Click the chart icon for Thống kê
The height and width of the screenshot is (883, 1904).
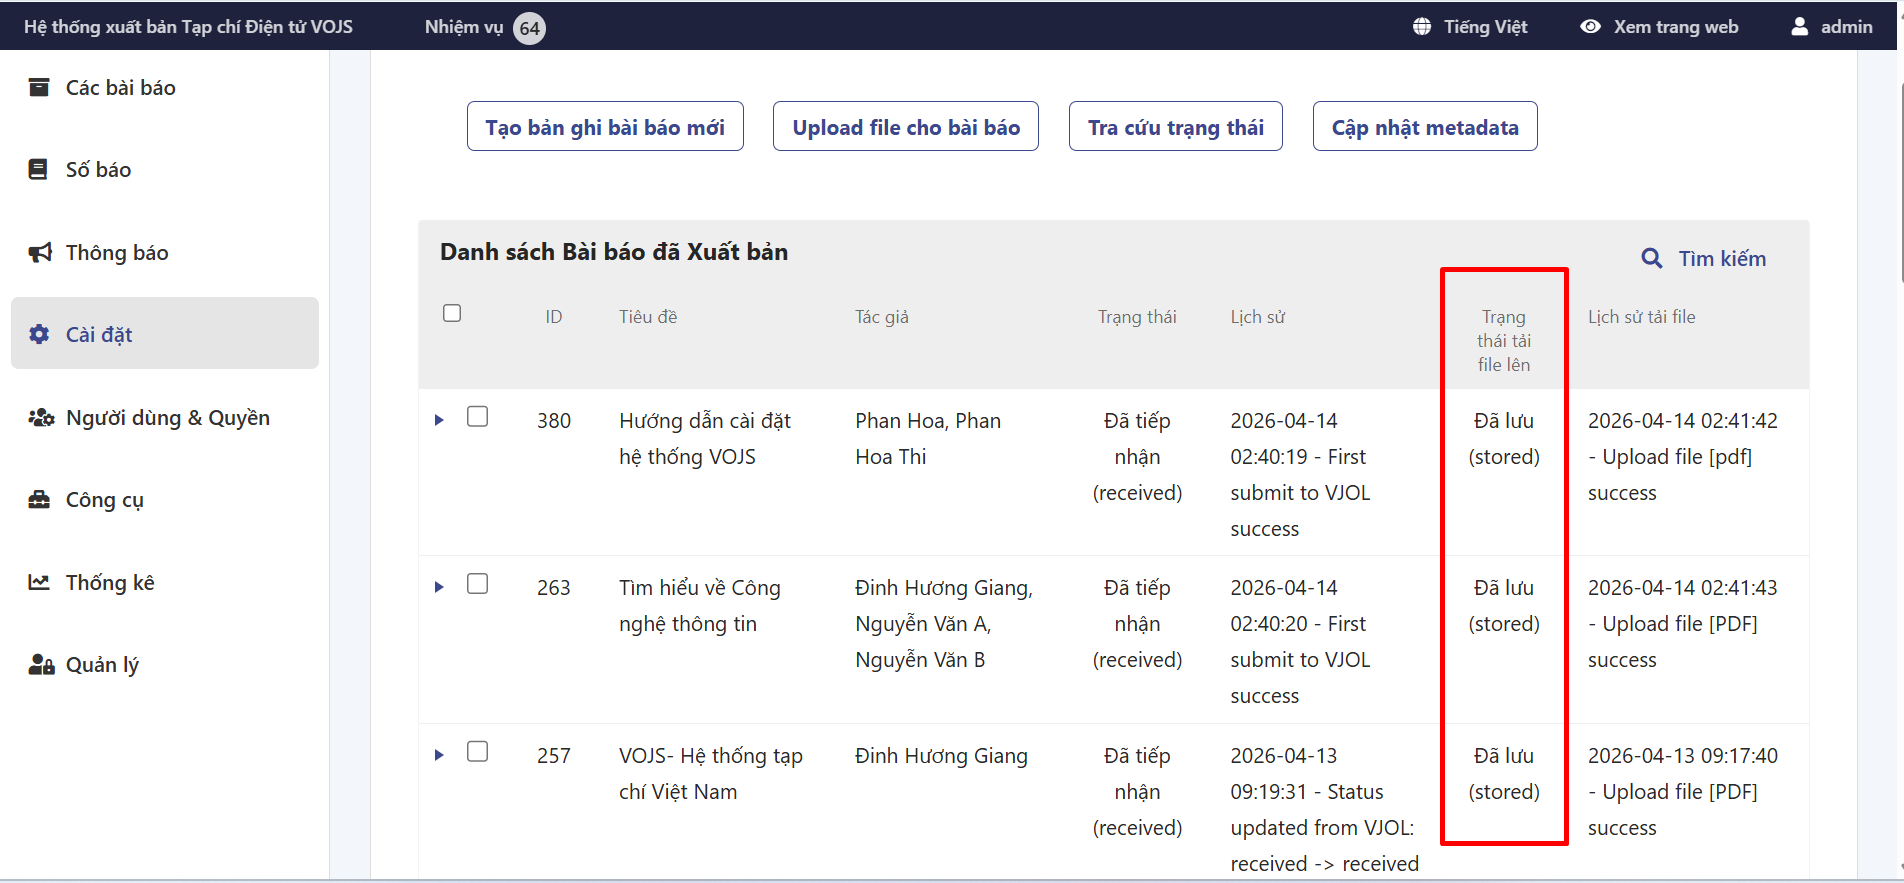(x=39, y=582)
